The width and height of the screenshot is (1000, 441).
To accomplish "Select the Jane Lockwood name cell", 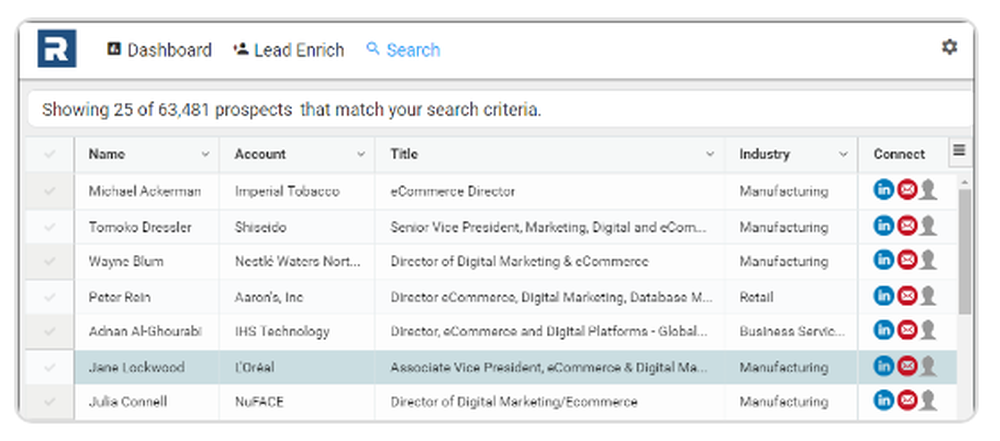I will point(147,367).
